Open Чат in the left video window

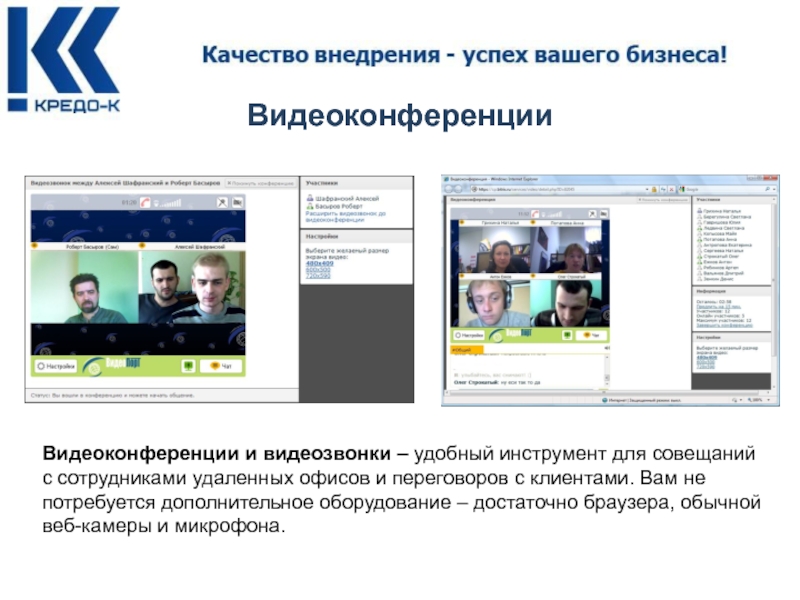coord(220,366)
